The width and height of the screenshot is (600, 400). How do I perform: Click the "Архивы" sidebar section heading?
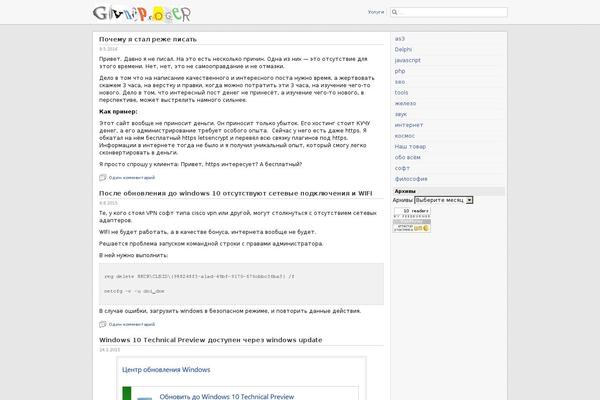[405, 191]
